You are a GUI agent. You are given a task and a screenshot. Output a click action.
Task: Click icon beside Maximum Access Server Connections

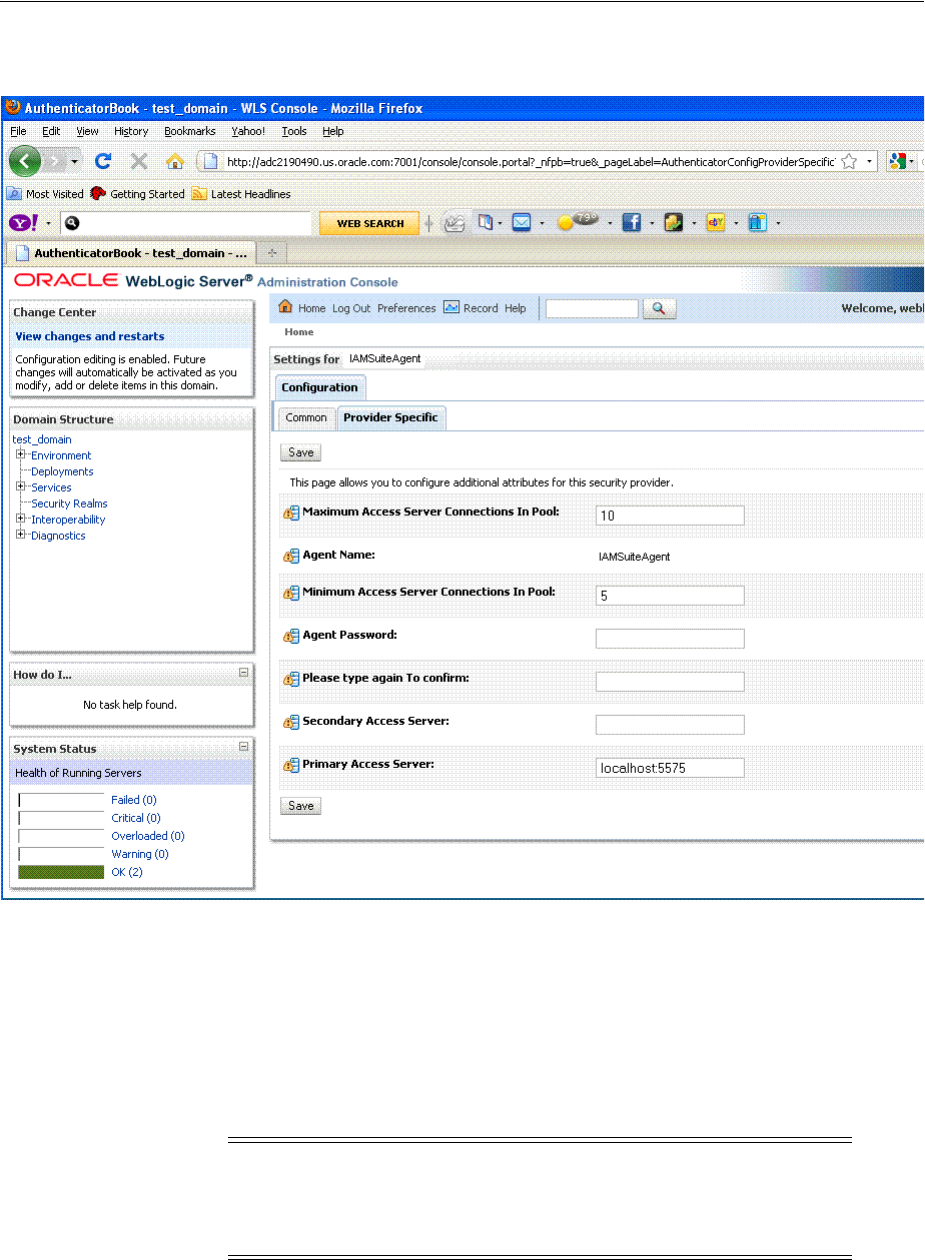tap(291, 513)
